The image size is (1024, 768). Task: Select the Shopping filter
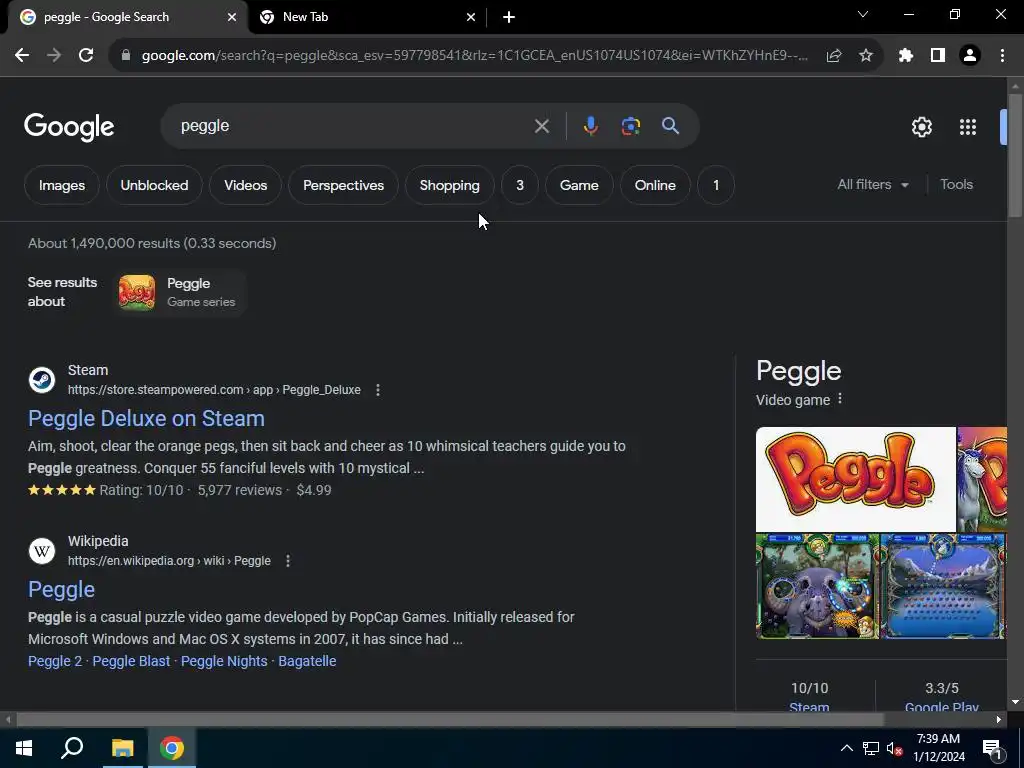click(449, 185)
